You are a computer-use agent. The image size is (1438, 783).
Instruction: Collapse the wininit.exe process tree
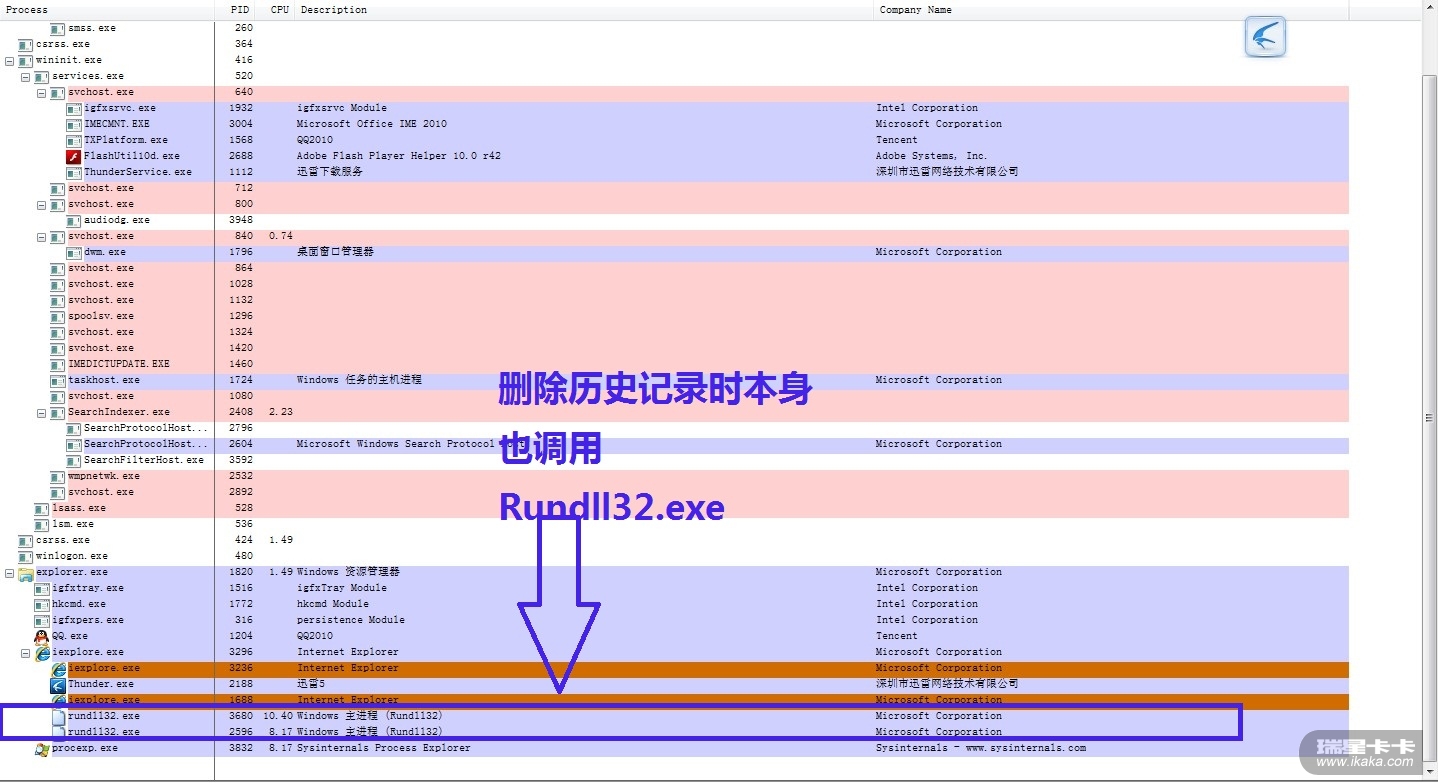click(x=9, y=60)
